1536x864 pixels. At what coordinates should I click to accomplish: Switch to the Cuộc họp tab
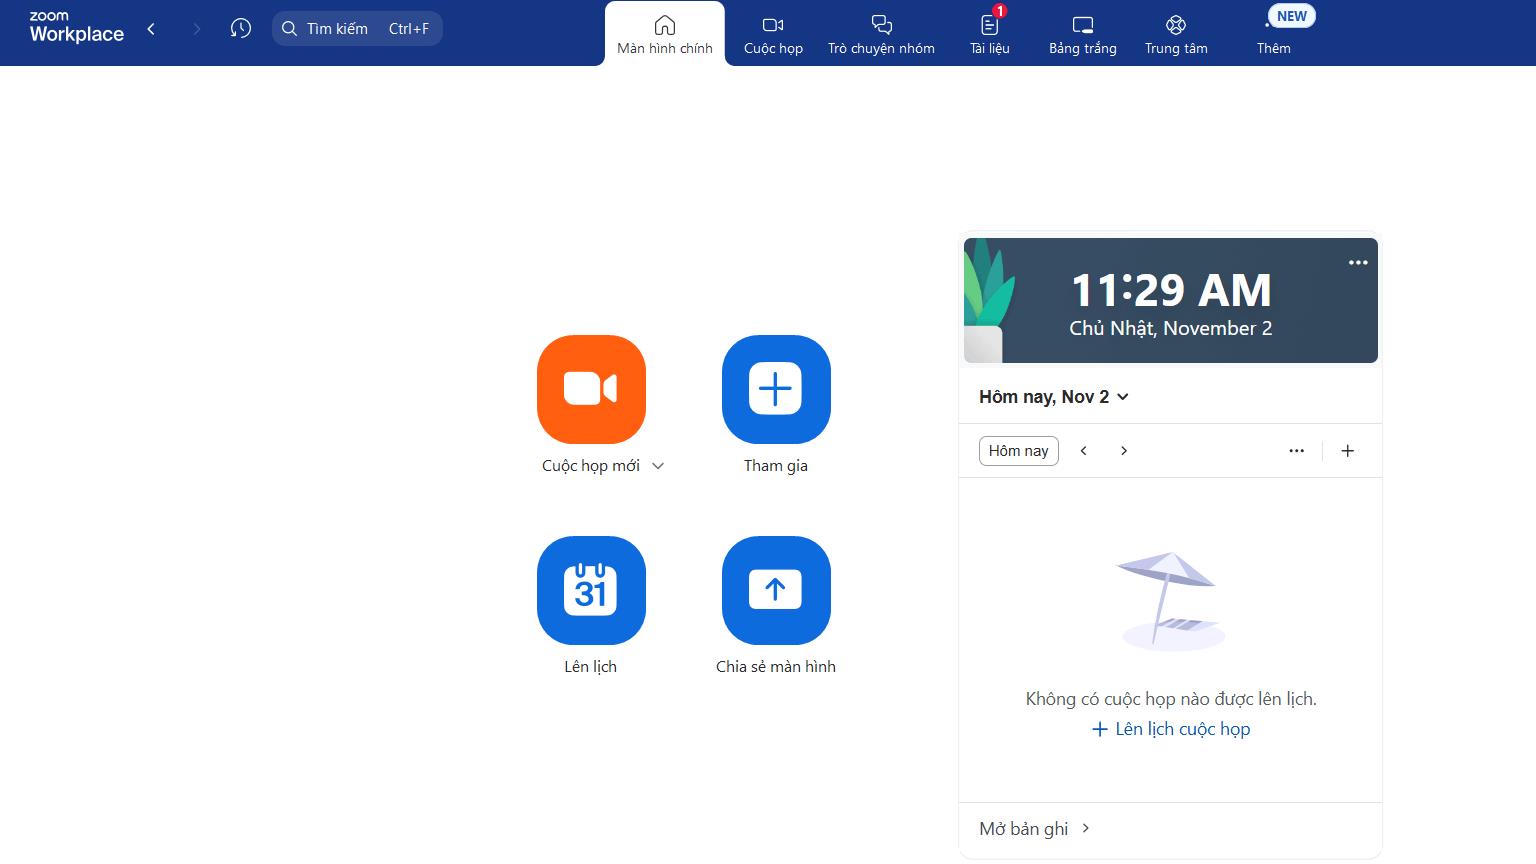coord(773,35)
